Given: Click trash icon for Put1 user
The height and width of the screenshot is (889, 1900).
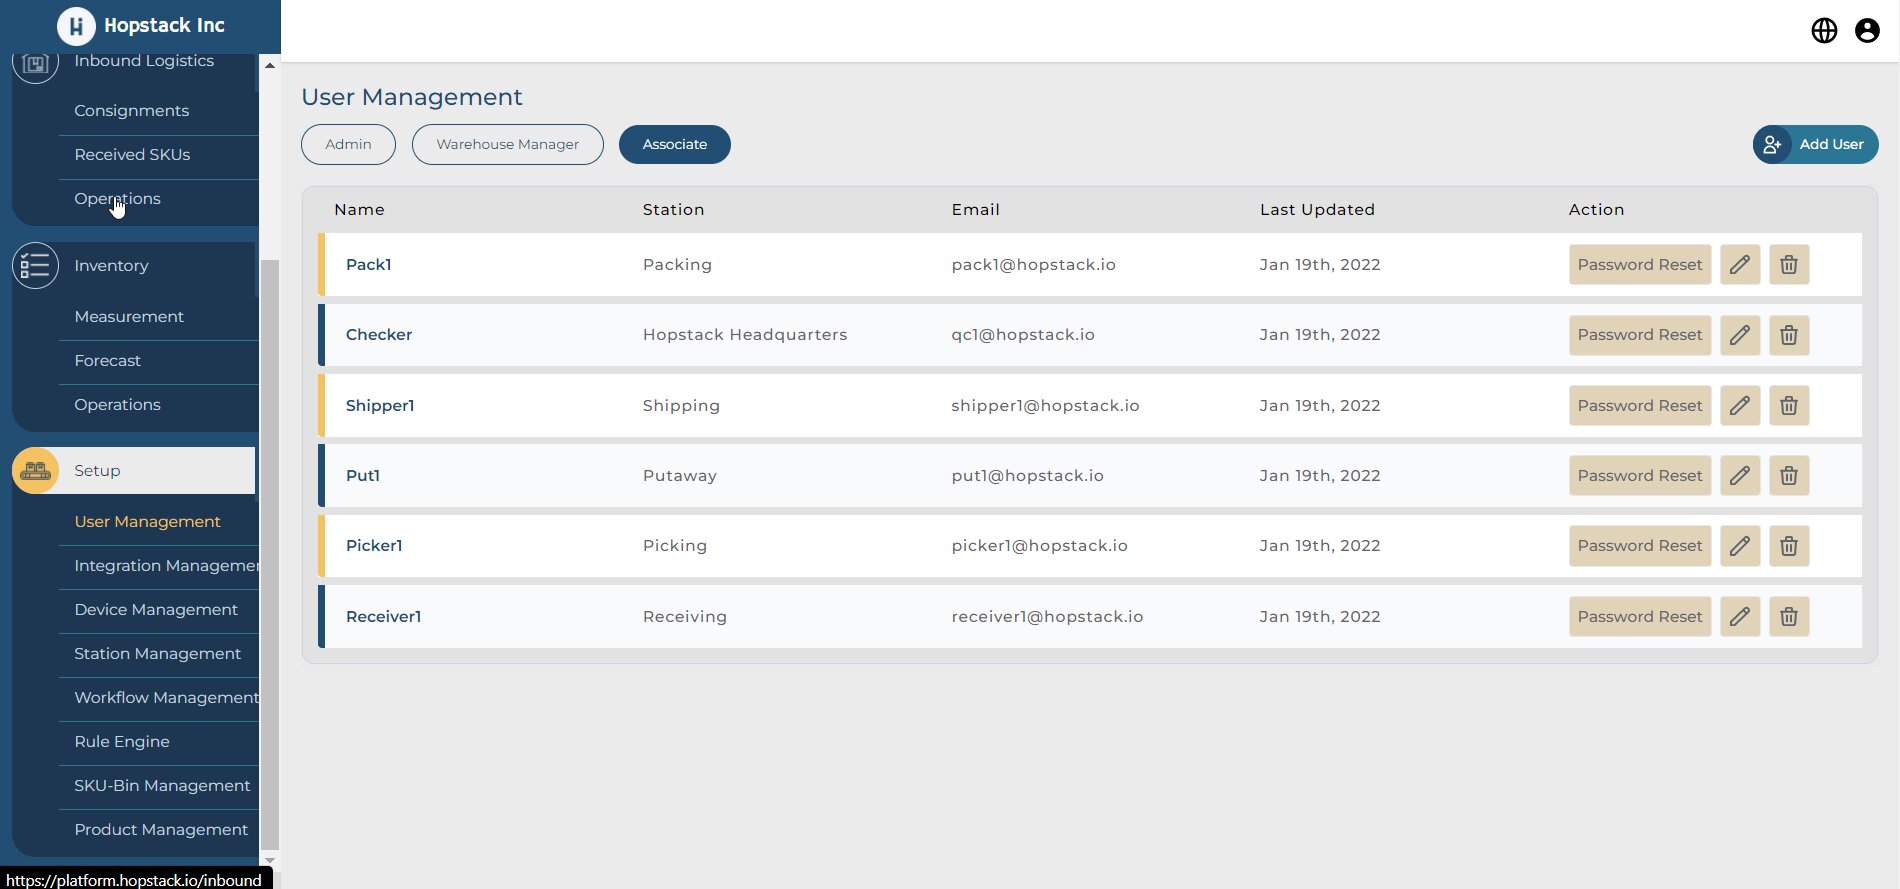Looking at the screenshot, I should (1789, 476).
